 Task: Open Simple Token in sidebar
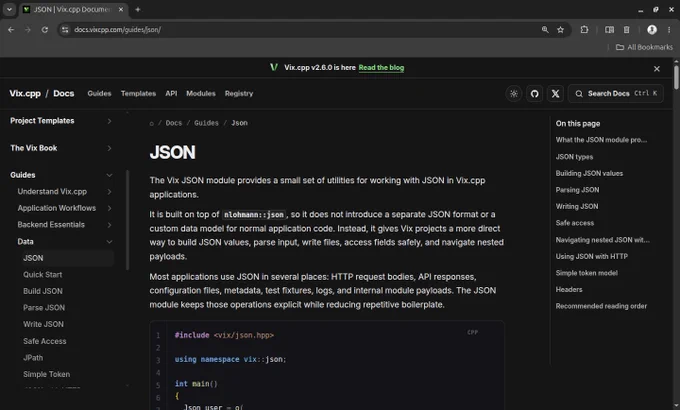pos(46,374)
